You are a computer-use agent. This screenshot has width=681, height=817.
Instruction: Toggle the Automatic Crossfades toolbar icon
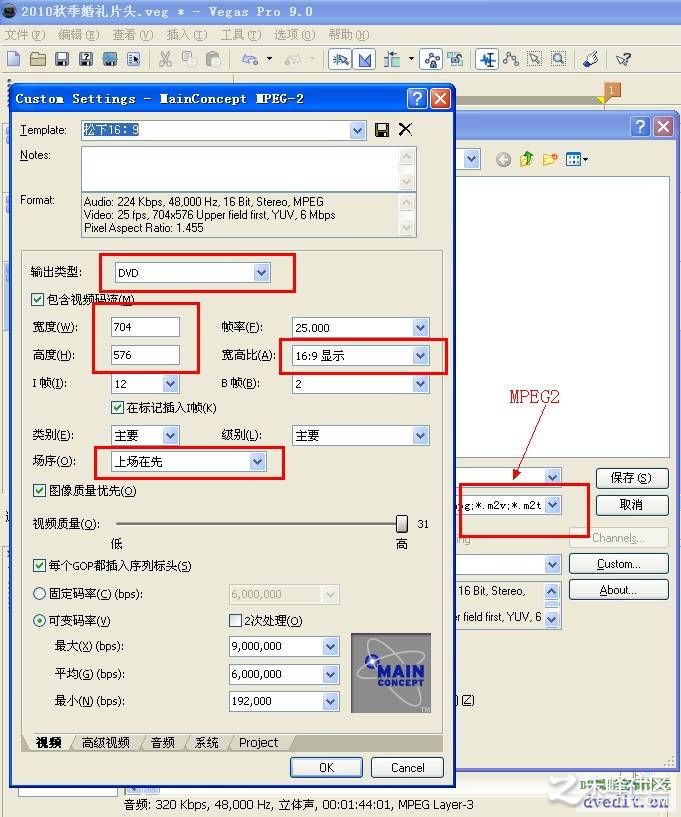365,59
